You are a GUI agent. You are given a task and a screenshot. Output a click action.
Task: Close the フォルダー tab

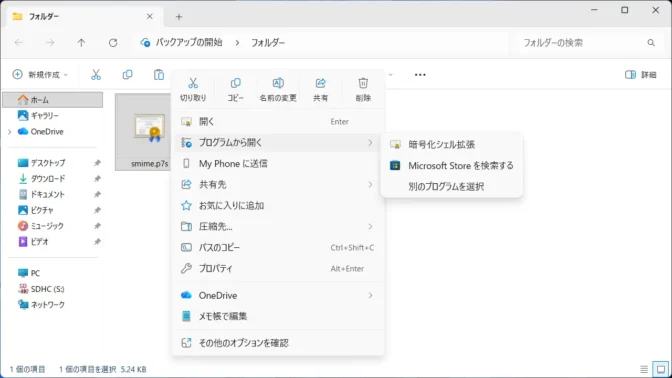(150, 16)
